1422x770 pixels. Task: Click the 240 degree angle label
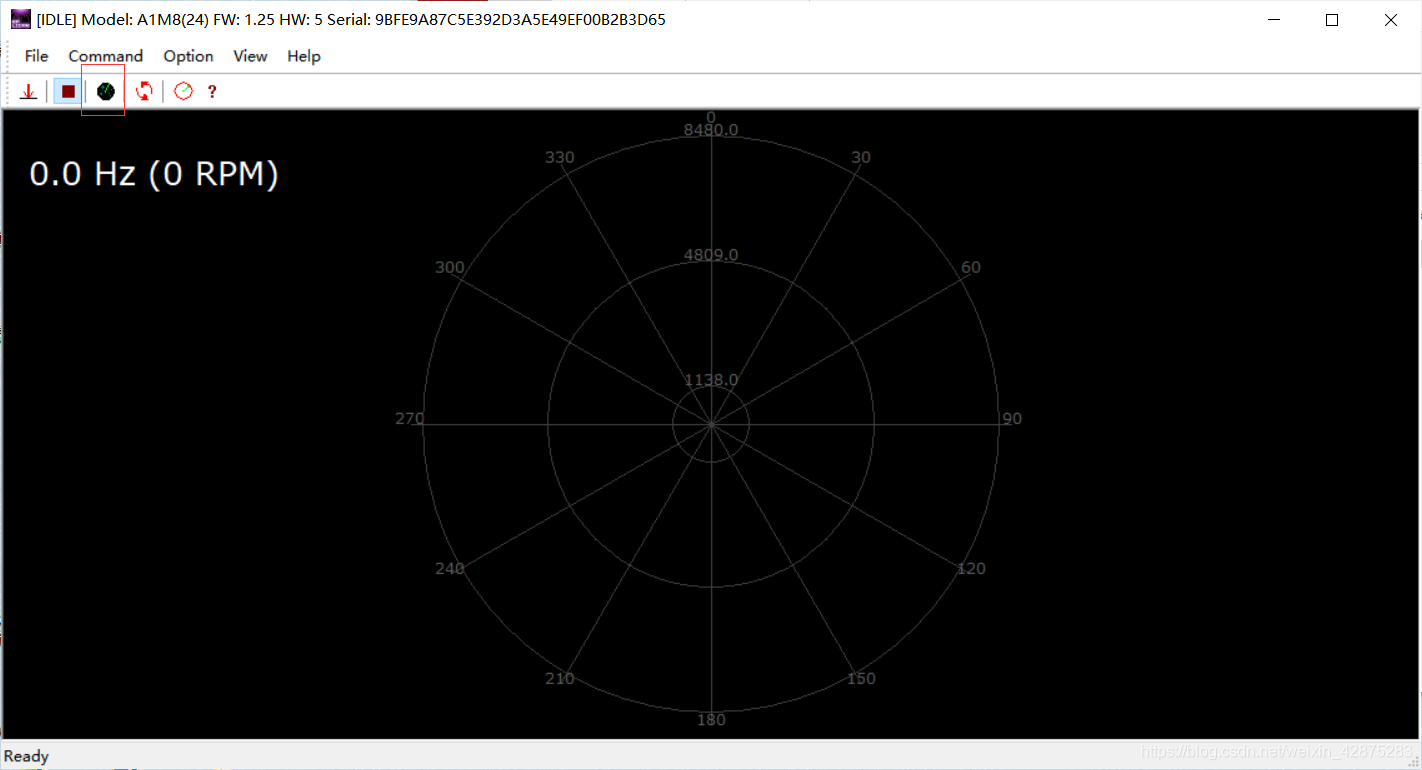(x=450, y=569)
